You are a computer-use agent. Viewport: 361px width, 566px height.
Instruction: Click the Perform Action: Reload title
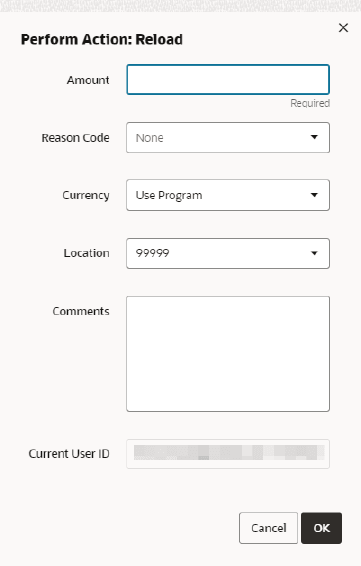point(102,39)
